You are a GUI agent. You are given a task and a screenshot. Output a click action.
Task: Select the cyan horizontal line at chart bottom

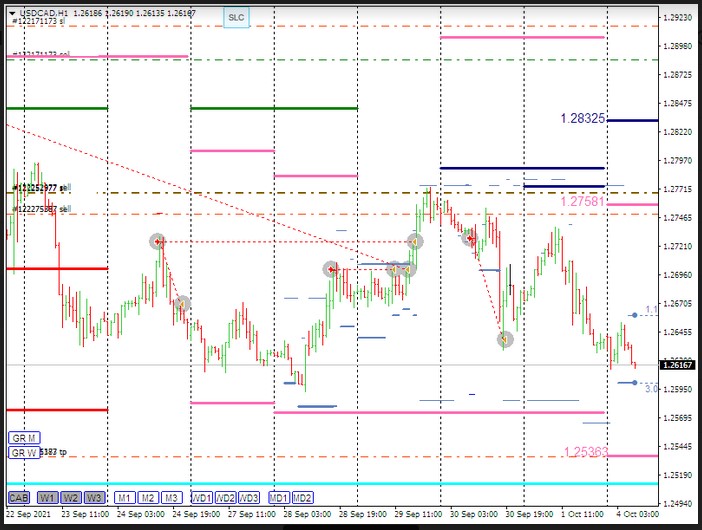(300, 483)
